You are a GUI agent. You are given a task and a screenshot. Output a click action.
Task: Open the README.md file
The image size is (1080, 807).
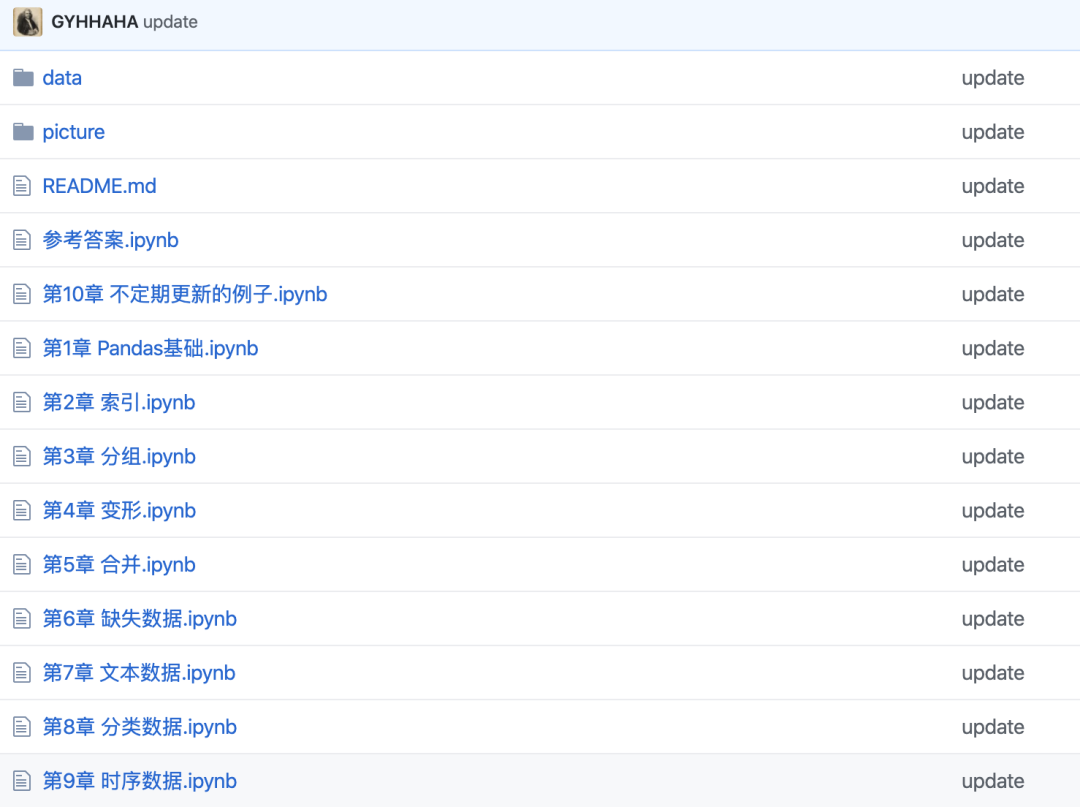(97, 185)
